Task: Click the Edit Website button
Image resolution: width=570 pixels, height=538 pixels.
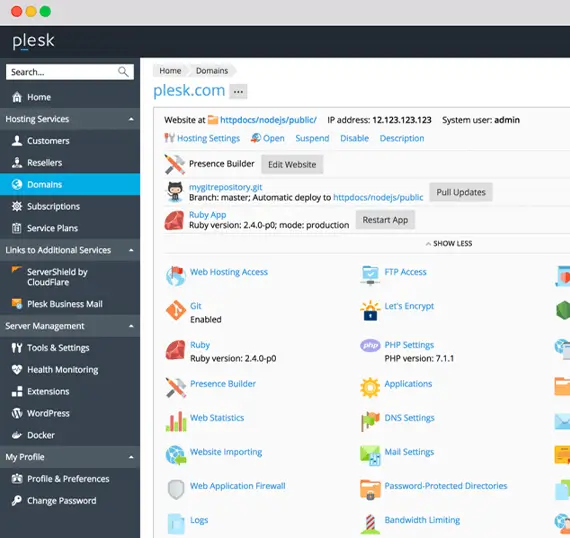Action: 292,165
